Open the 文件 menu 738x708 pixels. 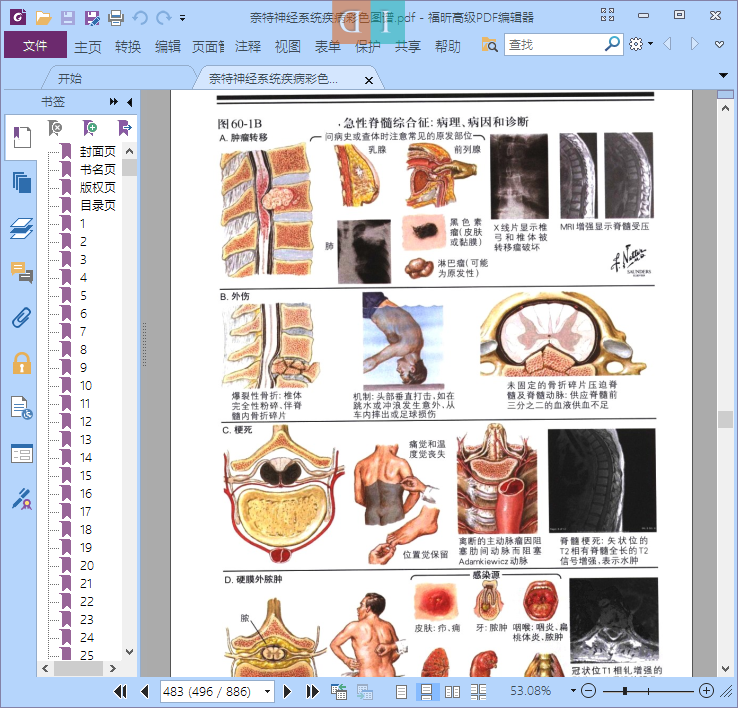click(x=35, y=45)
